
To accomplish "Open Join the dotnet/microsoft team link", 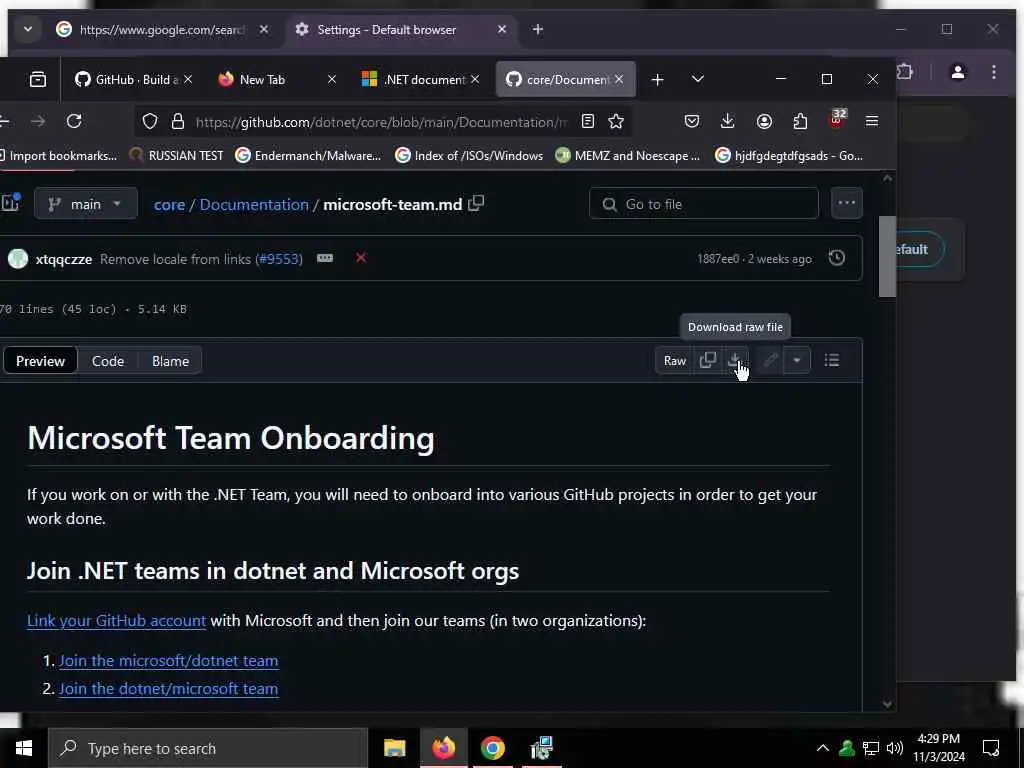I will click(x=168, y=688).
